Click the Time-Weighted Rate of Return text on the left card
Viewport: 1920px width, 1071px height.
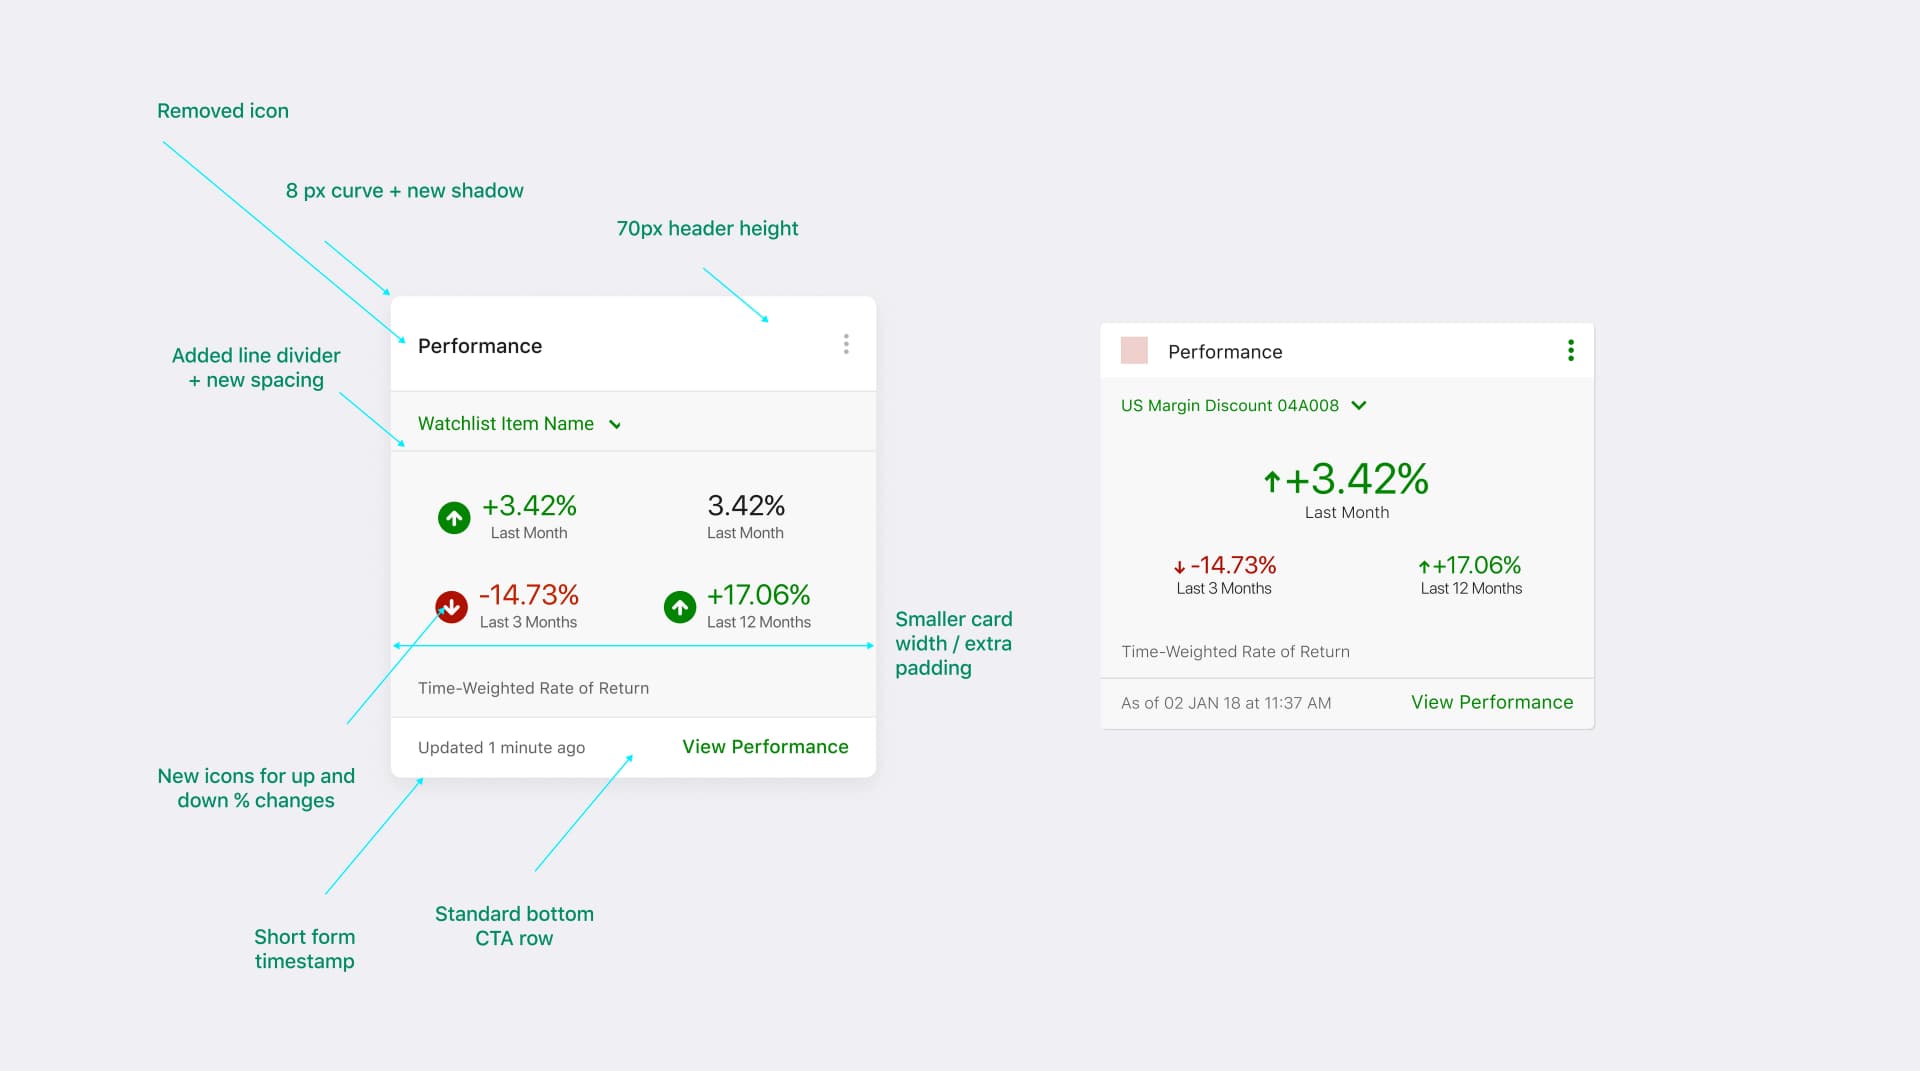coord(534,688)
